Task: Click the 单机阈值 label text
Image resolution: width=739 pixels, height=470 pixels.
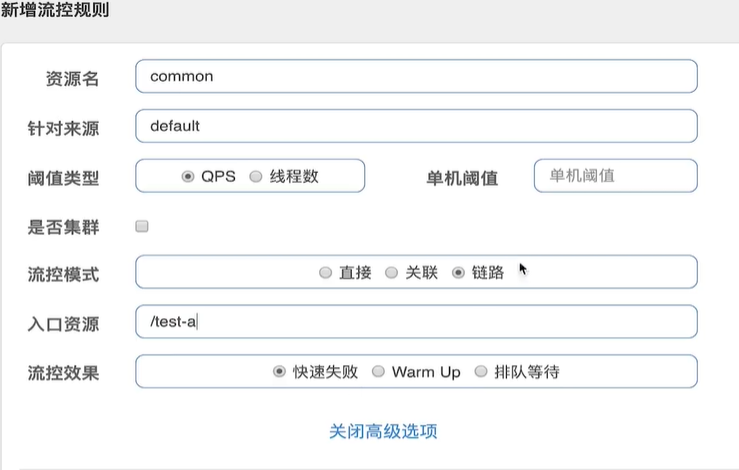Action: [462, 178]
